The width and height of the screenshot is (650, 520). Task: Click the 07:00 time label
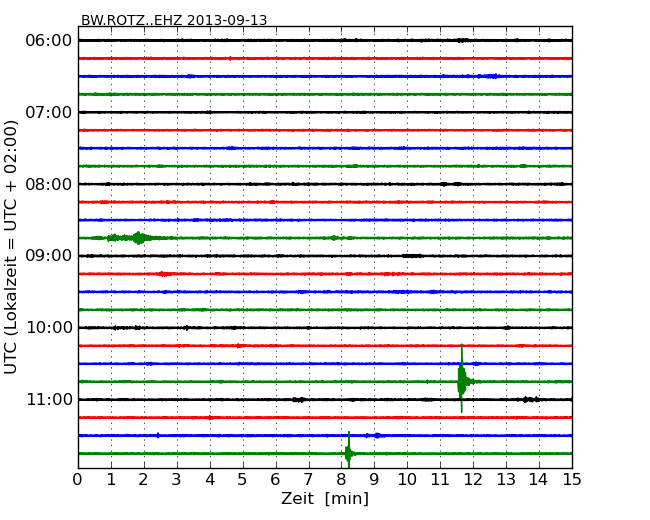49,112
